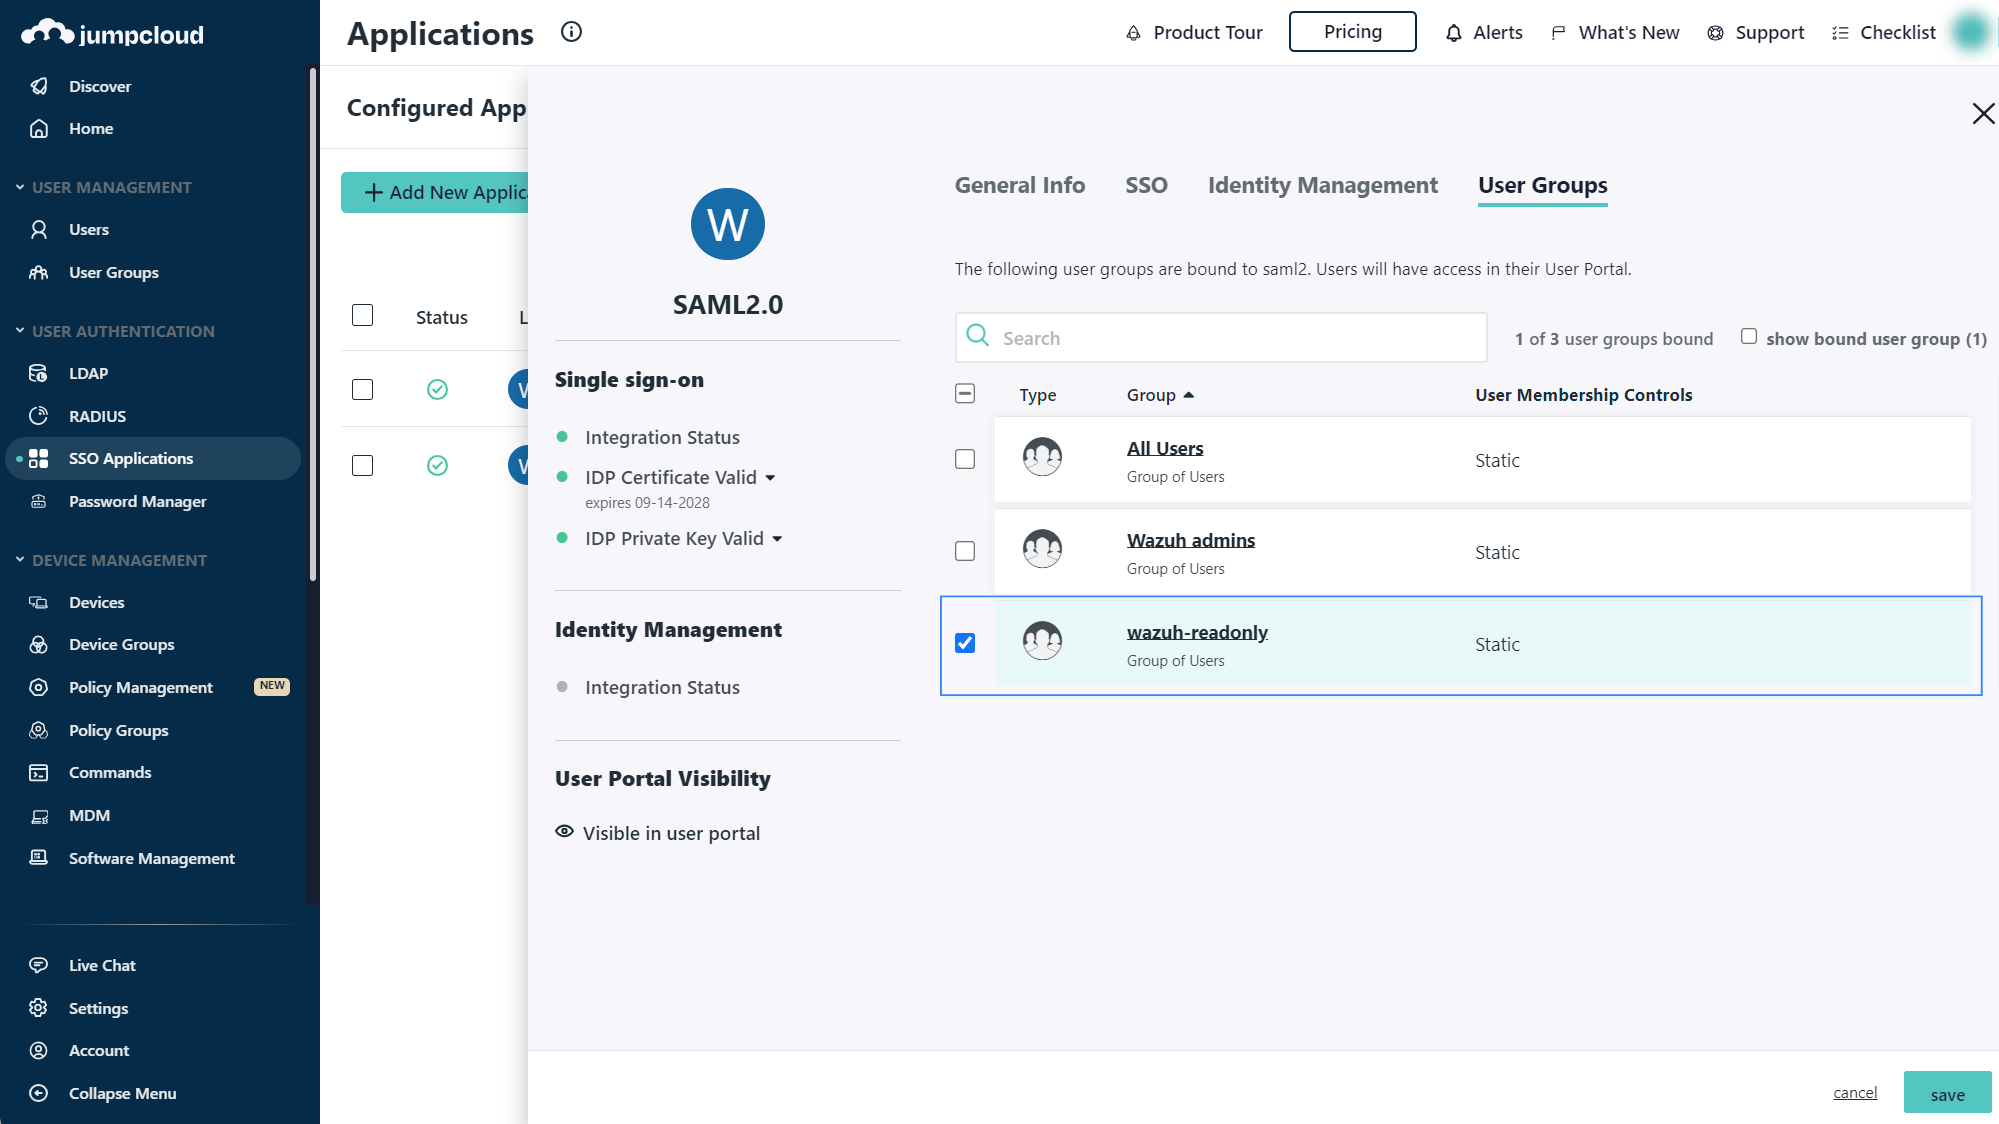Viewport: 1999px width, 1124px height.
Task: Click the cancel link
Action: tap(1855, 1093)
